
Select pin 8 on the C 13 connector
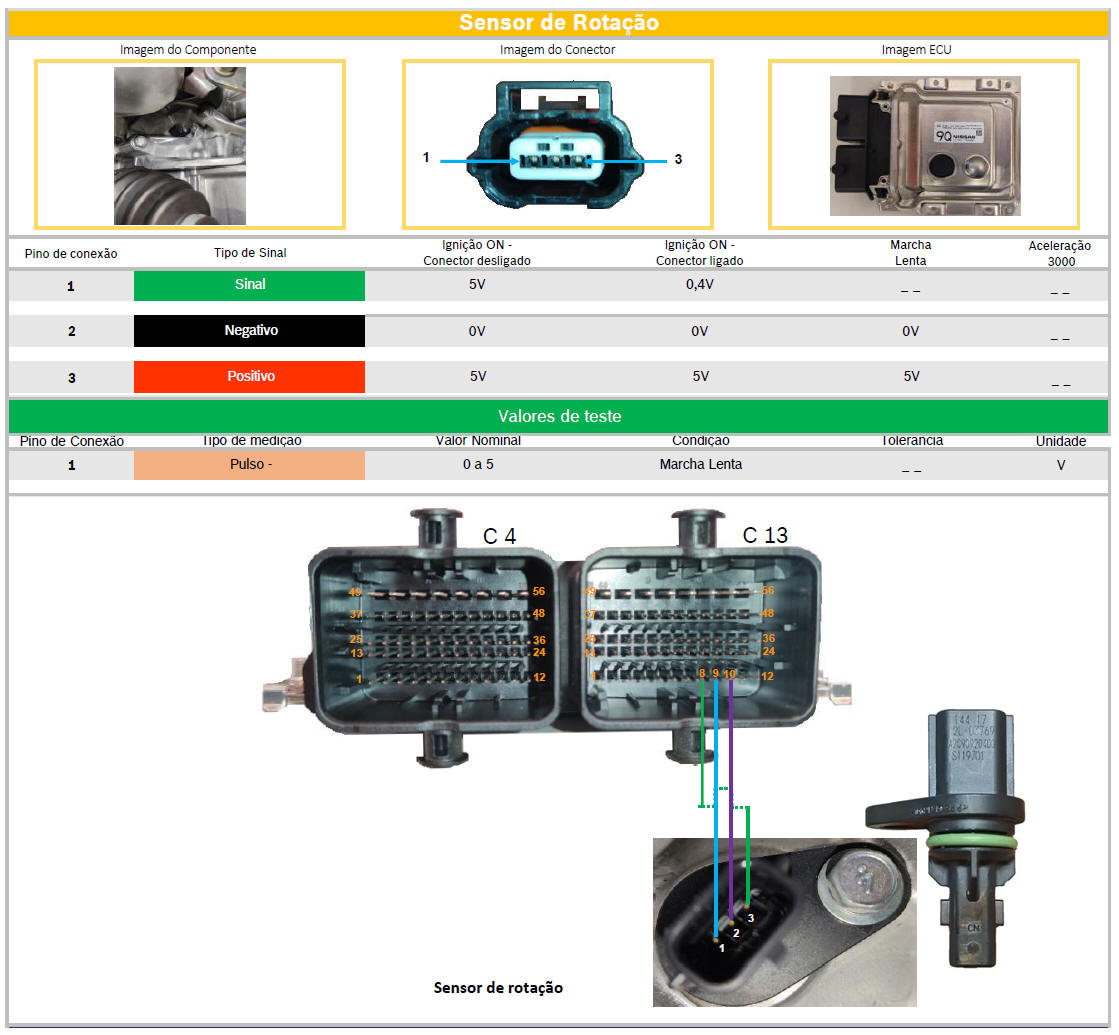pyautogui.click(x=703, y=674)
